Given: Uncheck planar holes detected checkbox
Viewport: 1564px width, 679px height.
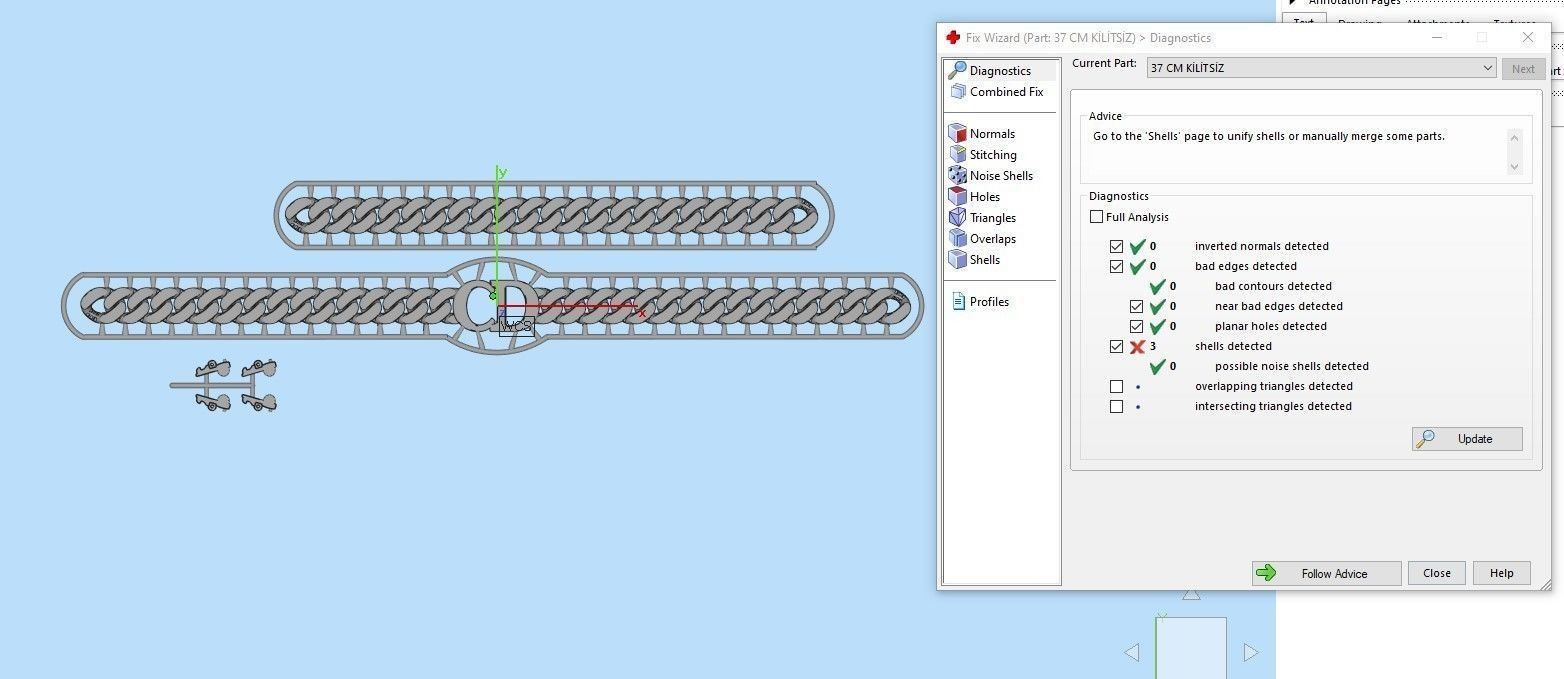Looking at the screenshot, I should tap(1136, 326).
